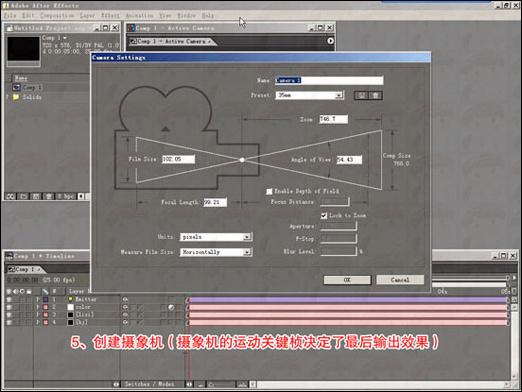Click the 8 bpc color depth button

(65, 196)
